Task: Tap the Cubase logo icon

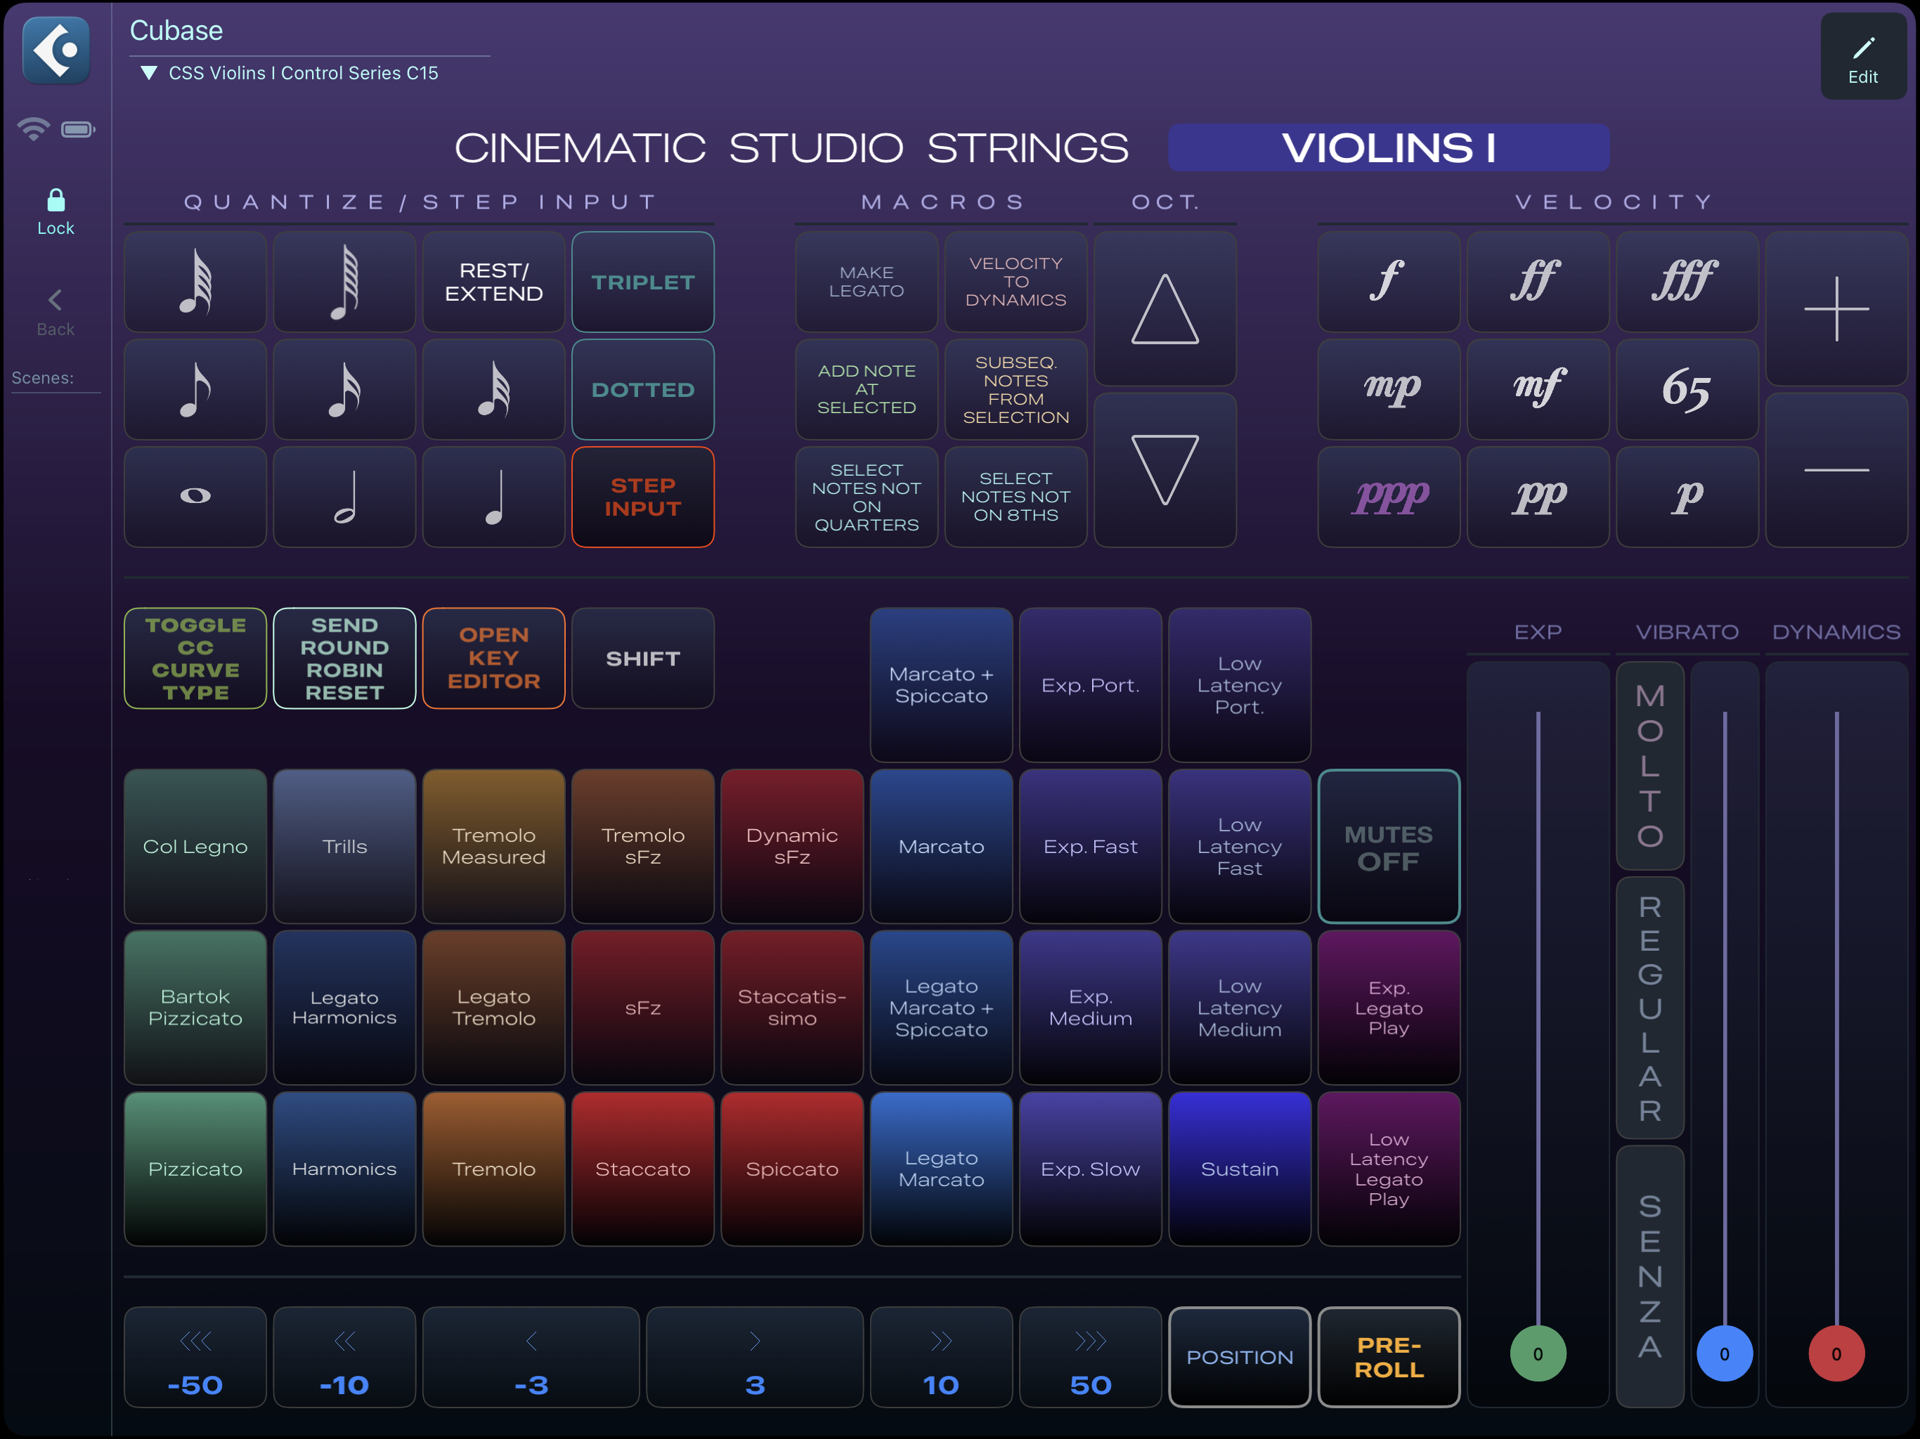Action: tap(56, 49)
